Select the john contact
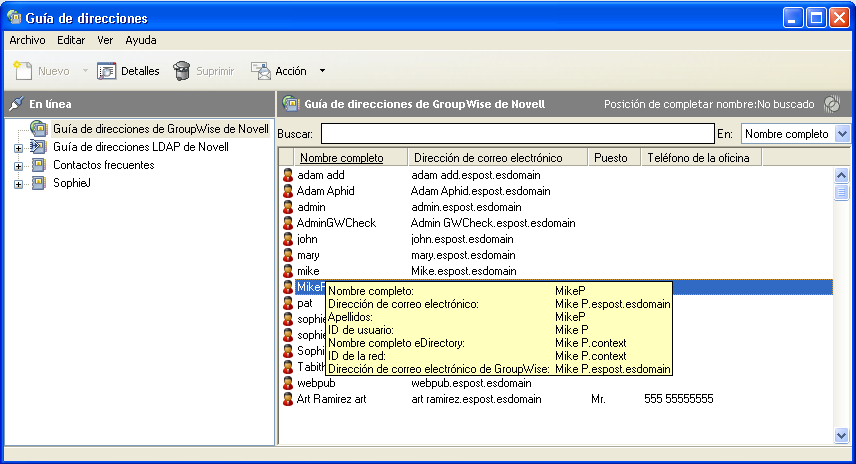This screenshot has width=856, height=464. pyautogui.click(x=307, y=239)
